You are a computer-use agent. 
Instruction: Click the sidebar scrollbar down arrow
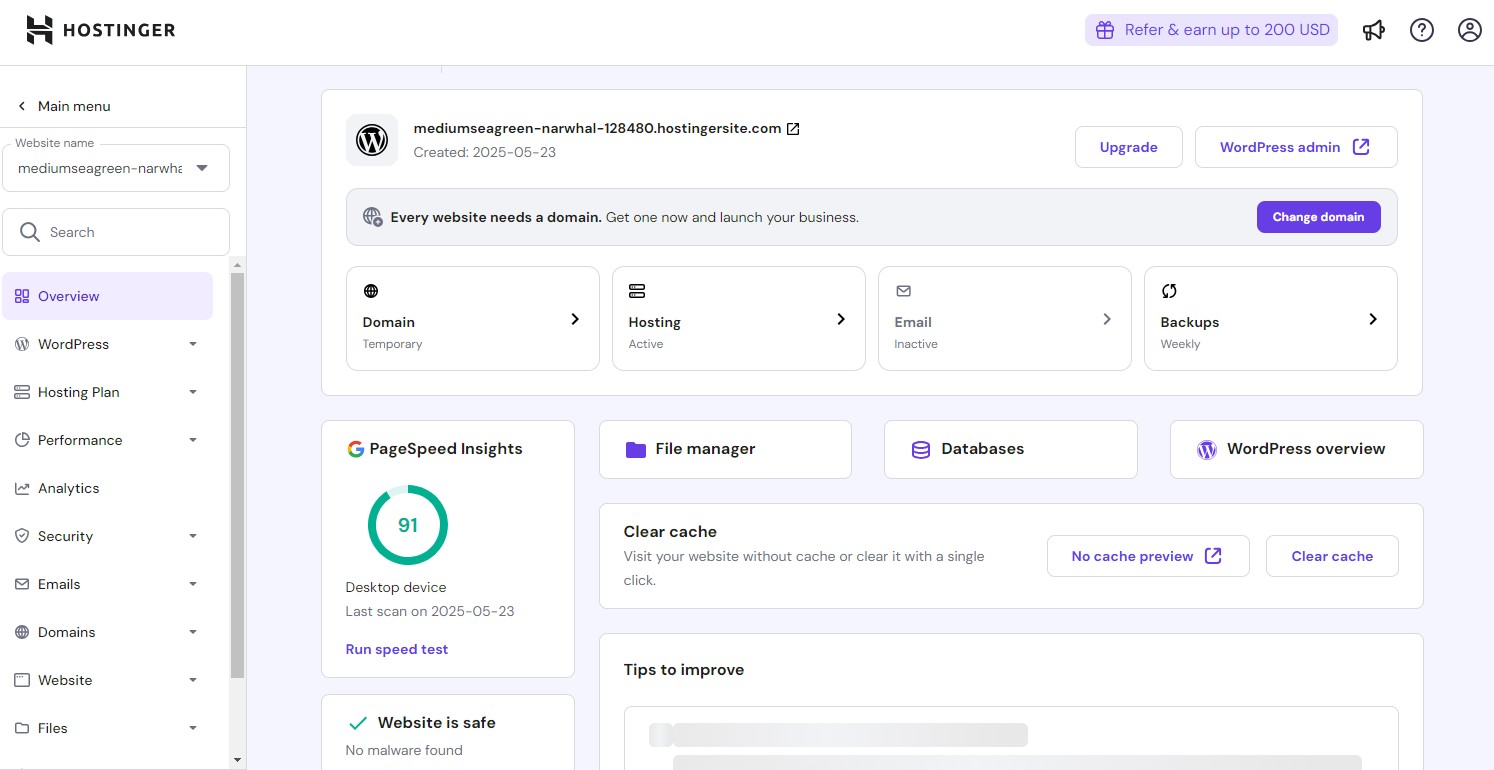[237, 761]
